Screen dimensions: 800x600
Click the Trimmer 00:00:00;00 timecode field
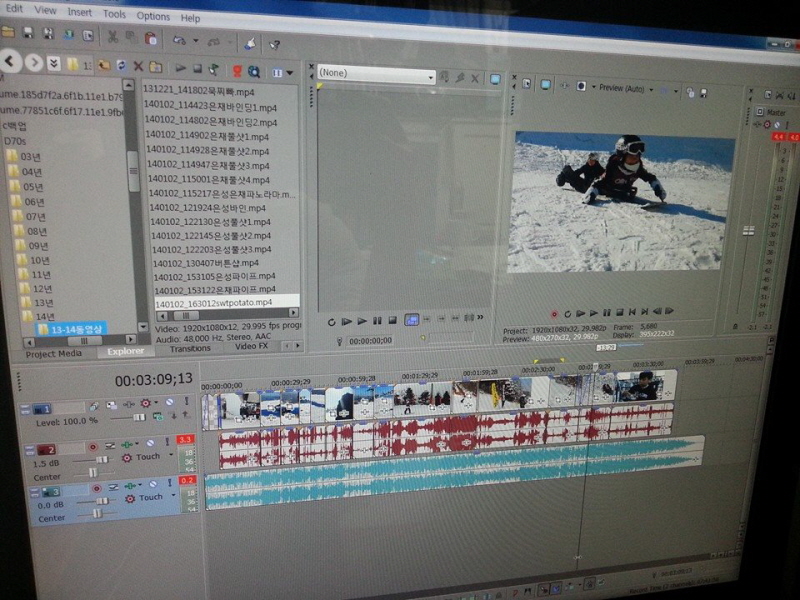pyautogui.click(x=370, y=340)
